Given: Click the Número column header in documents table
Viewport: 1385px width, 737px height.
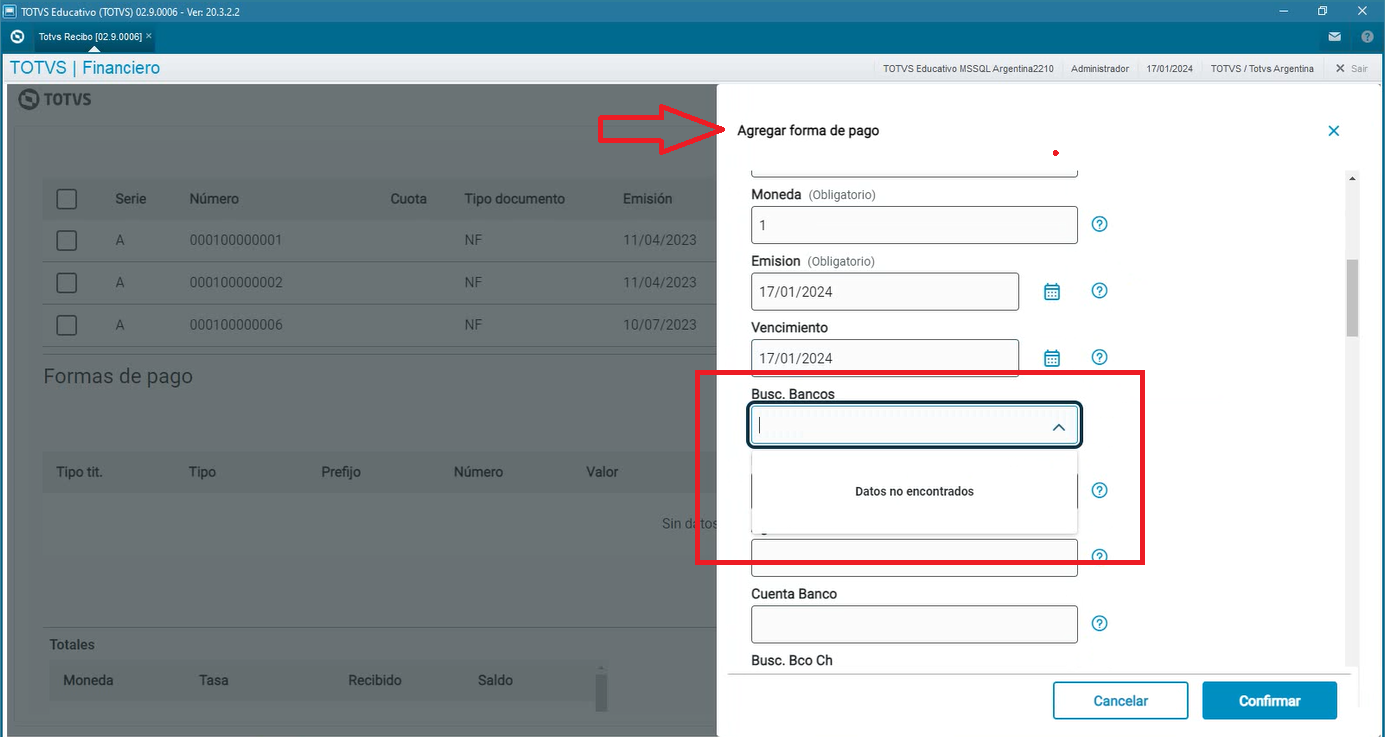Looking at the screenshot, I should [x=214, y=199].
